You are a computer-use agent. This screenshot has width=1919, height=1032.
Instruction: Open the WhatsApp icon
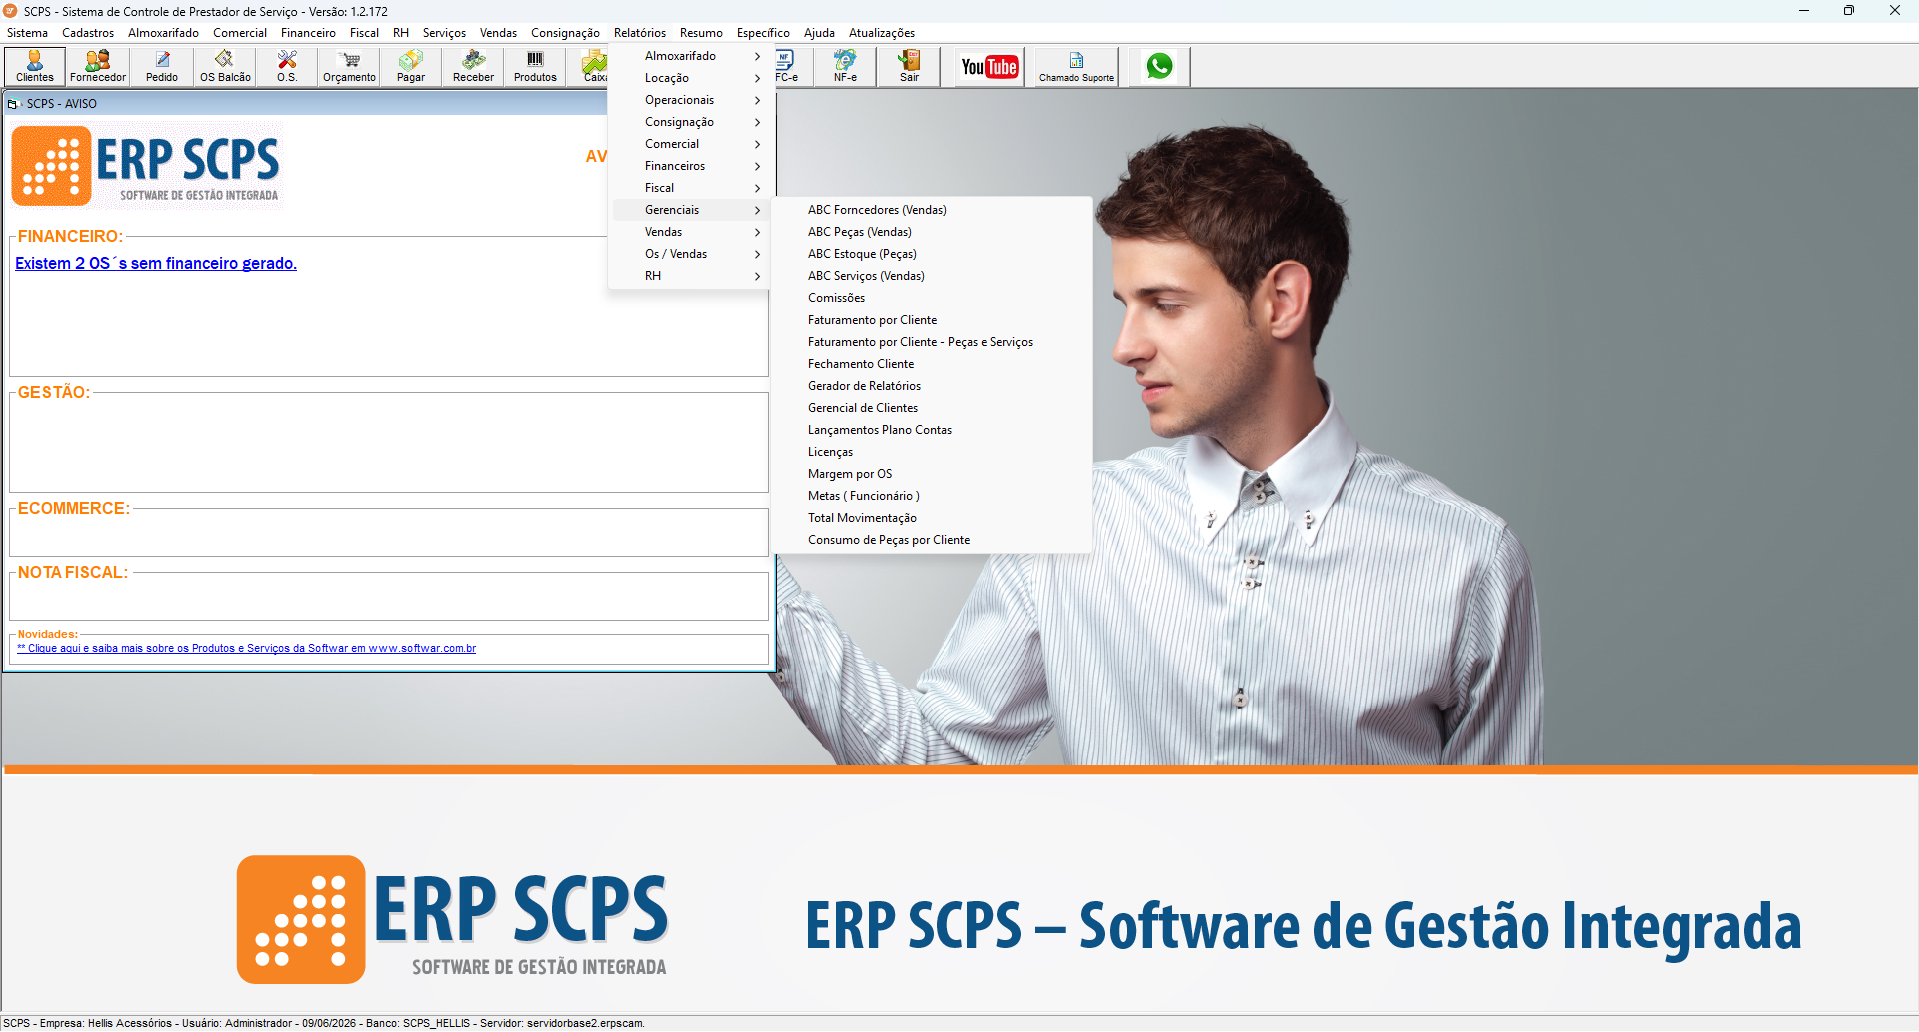[1159, 66]
